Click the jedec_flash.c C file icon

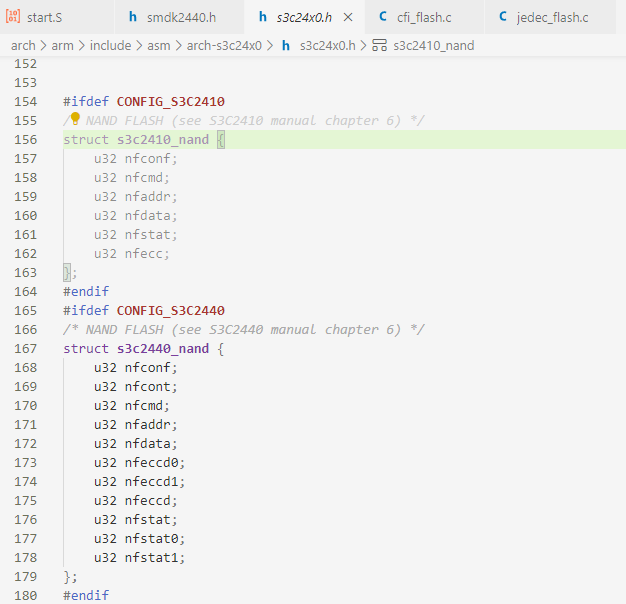503,17
